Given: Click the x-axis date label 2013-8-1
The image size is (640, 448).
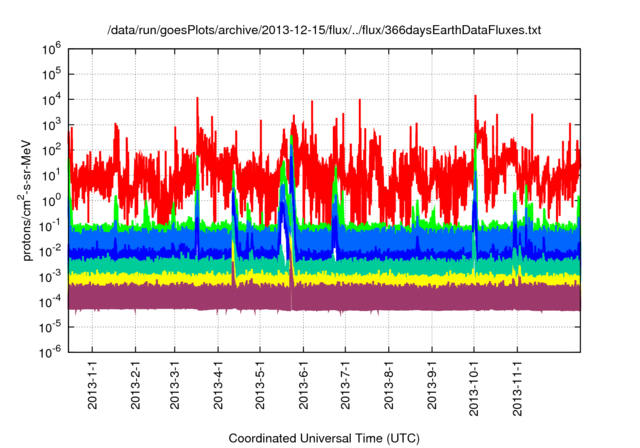Looking at the screenshot, I should tap(389, 385).
